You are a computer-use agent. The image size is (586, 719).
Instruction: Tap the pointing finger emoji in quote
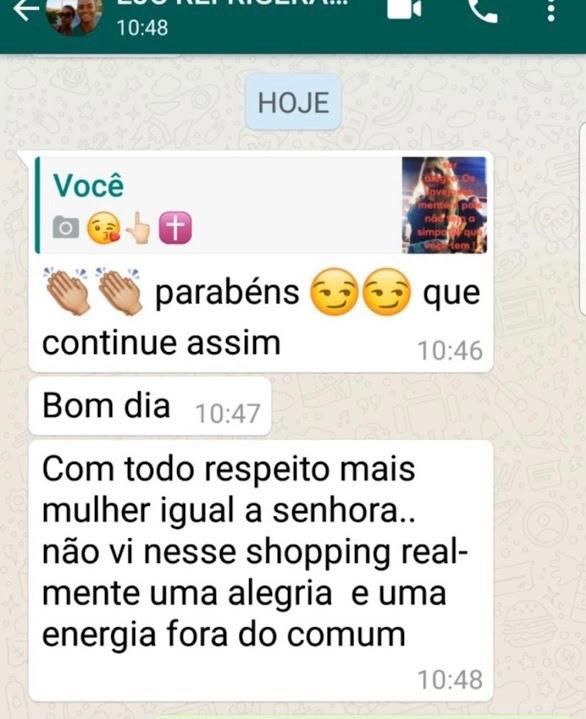click(138, 228)
